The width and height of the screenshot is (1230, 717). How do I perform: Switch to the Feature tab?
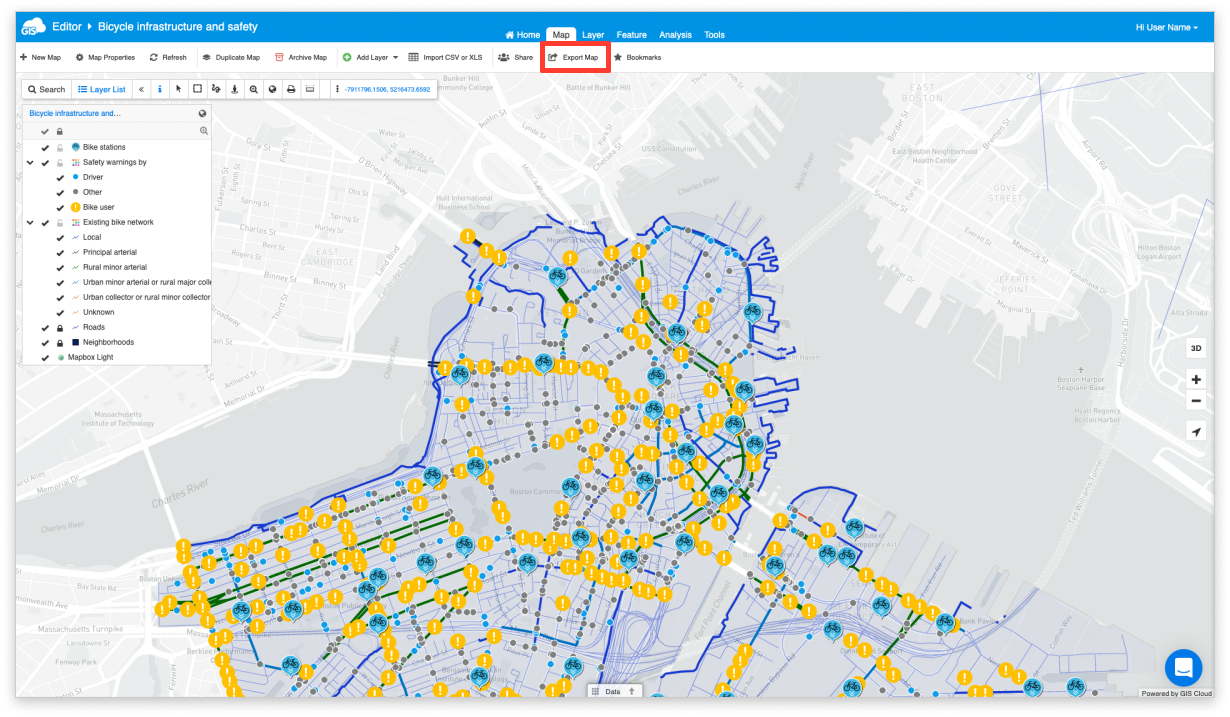(x=631, y=35)
